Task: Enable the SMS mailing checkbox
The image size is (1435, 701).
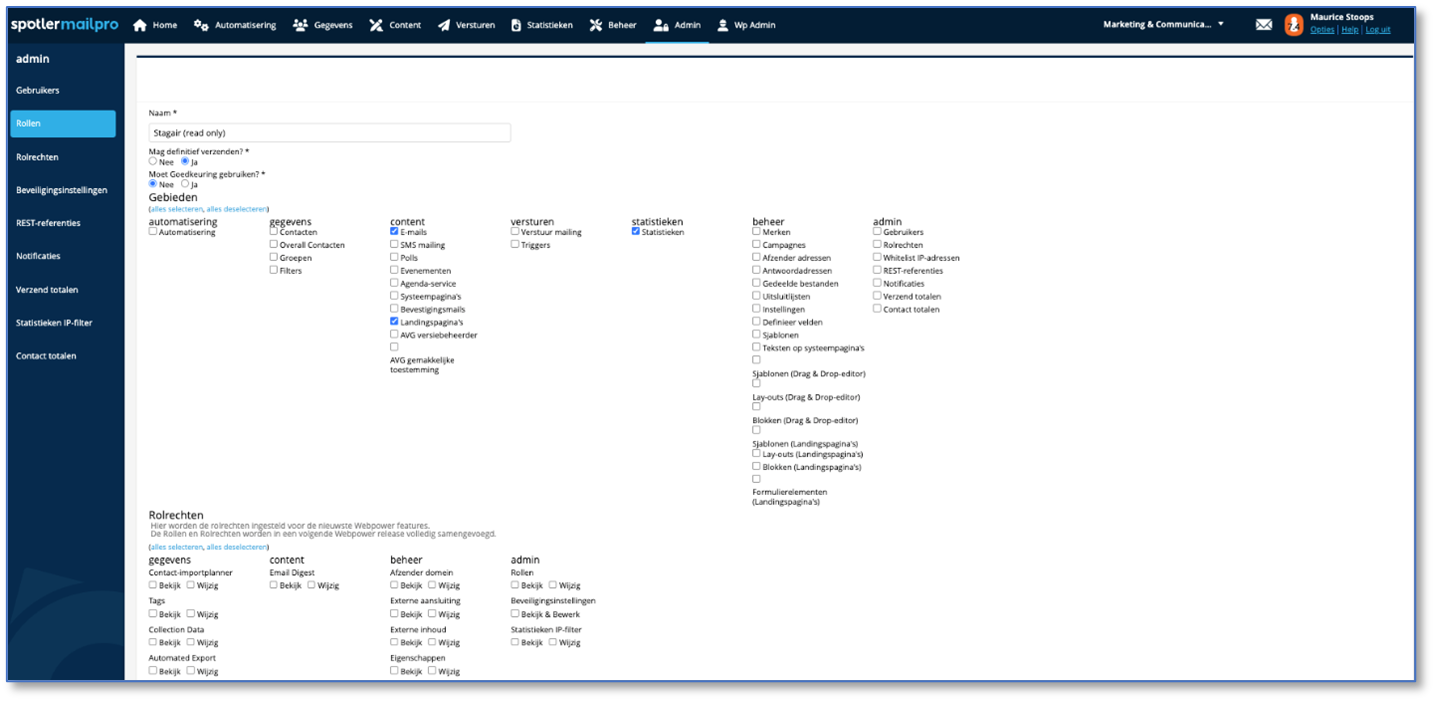Action: click(x=394, y=244)
